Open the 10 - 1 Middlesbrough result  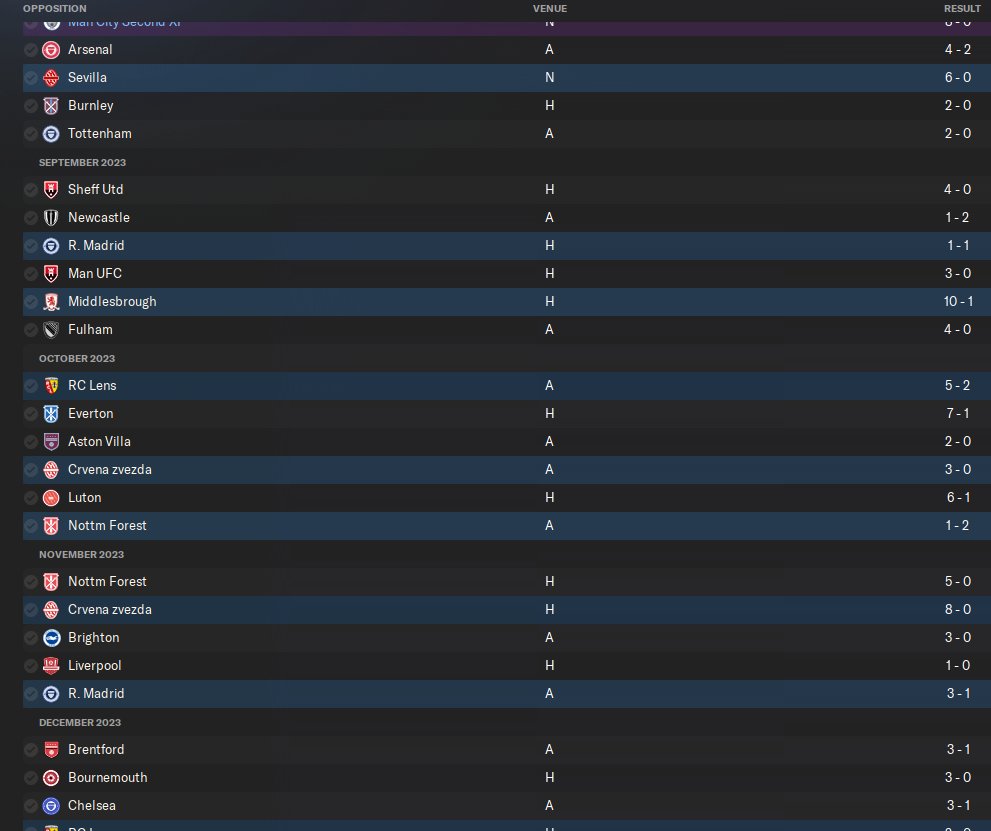point(956,301)
